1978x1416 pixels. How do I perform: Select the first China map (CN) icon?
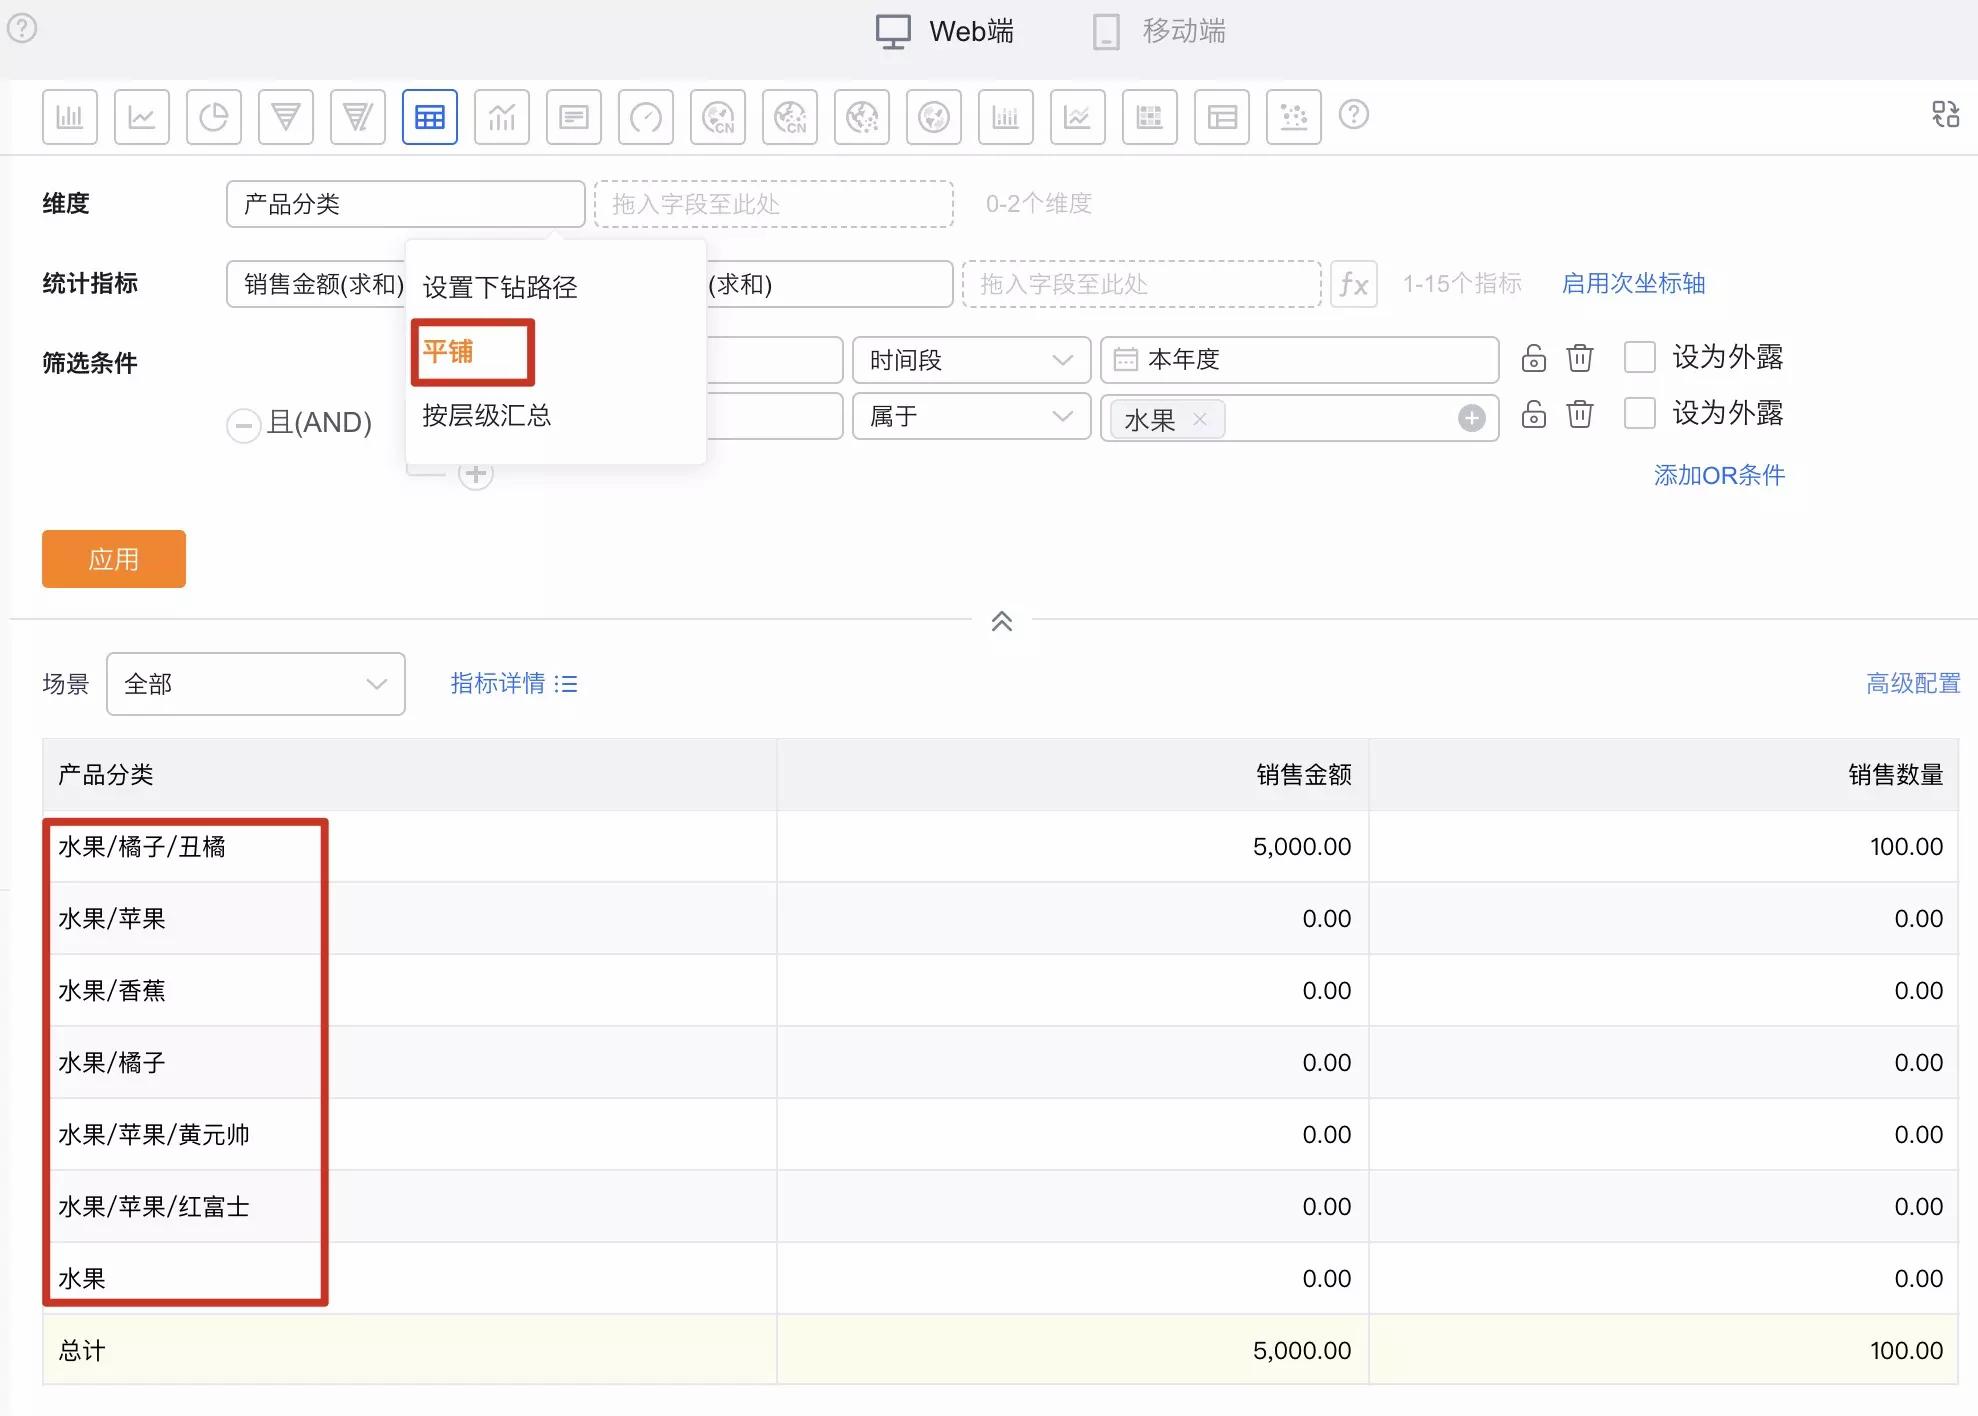click(x=718, y=117)
